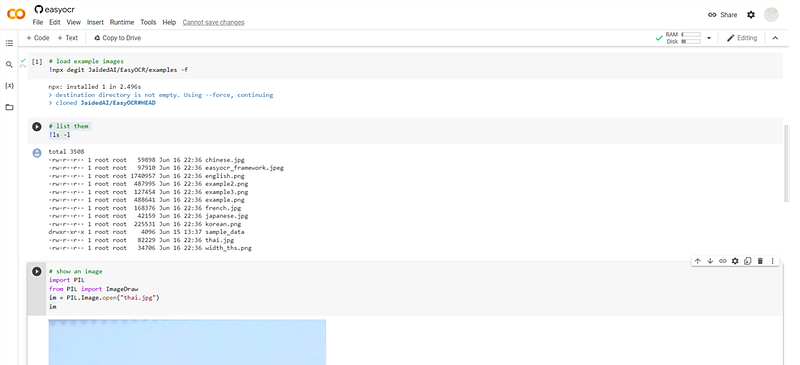Image resolution: width=800 pixels, height=365 pixels.
Task: Open the runtime connection dropdown arrow
Action: coord(709,38)
